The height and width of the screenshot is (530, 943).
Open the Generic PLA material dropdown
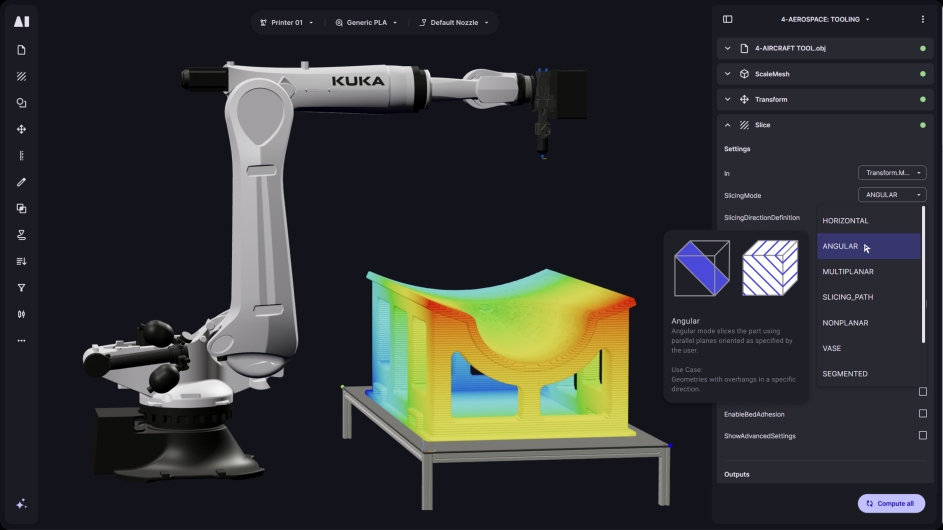click(x=366, y=22)
